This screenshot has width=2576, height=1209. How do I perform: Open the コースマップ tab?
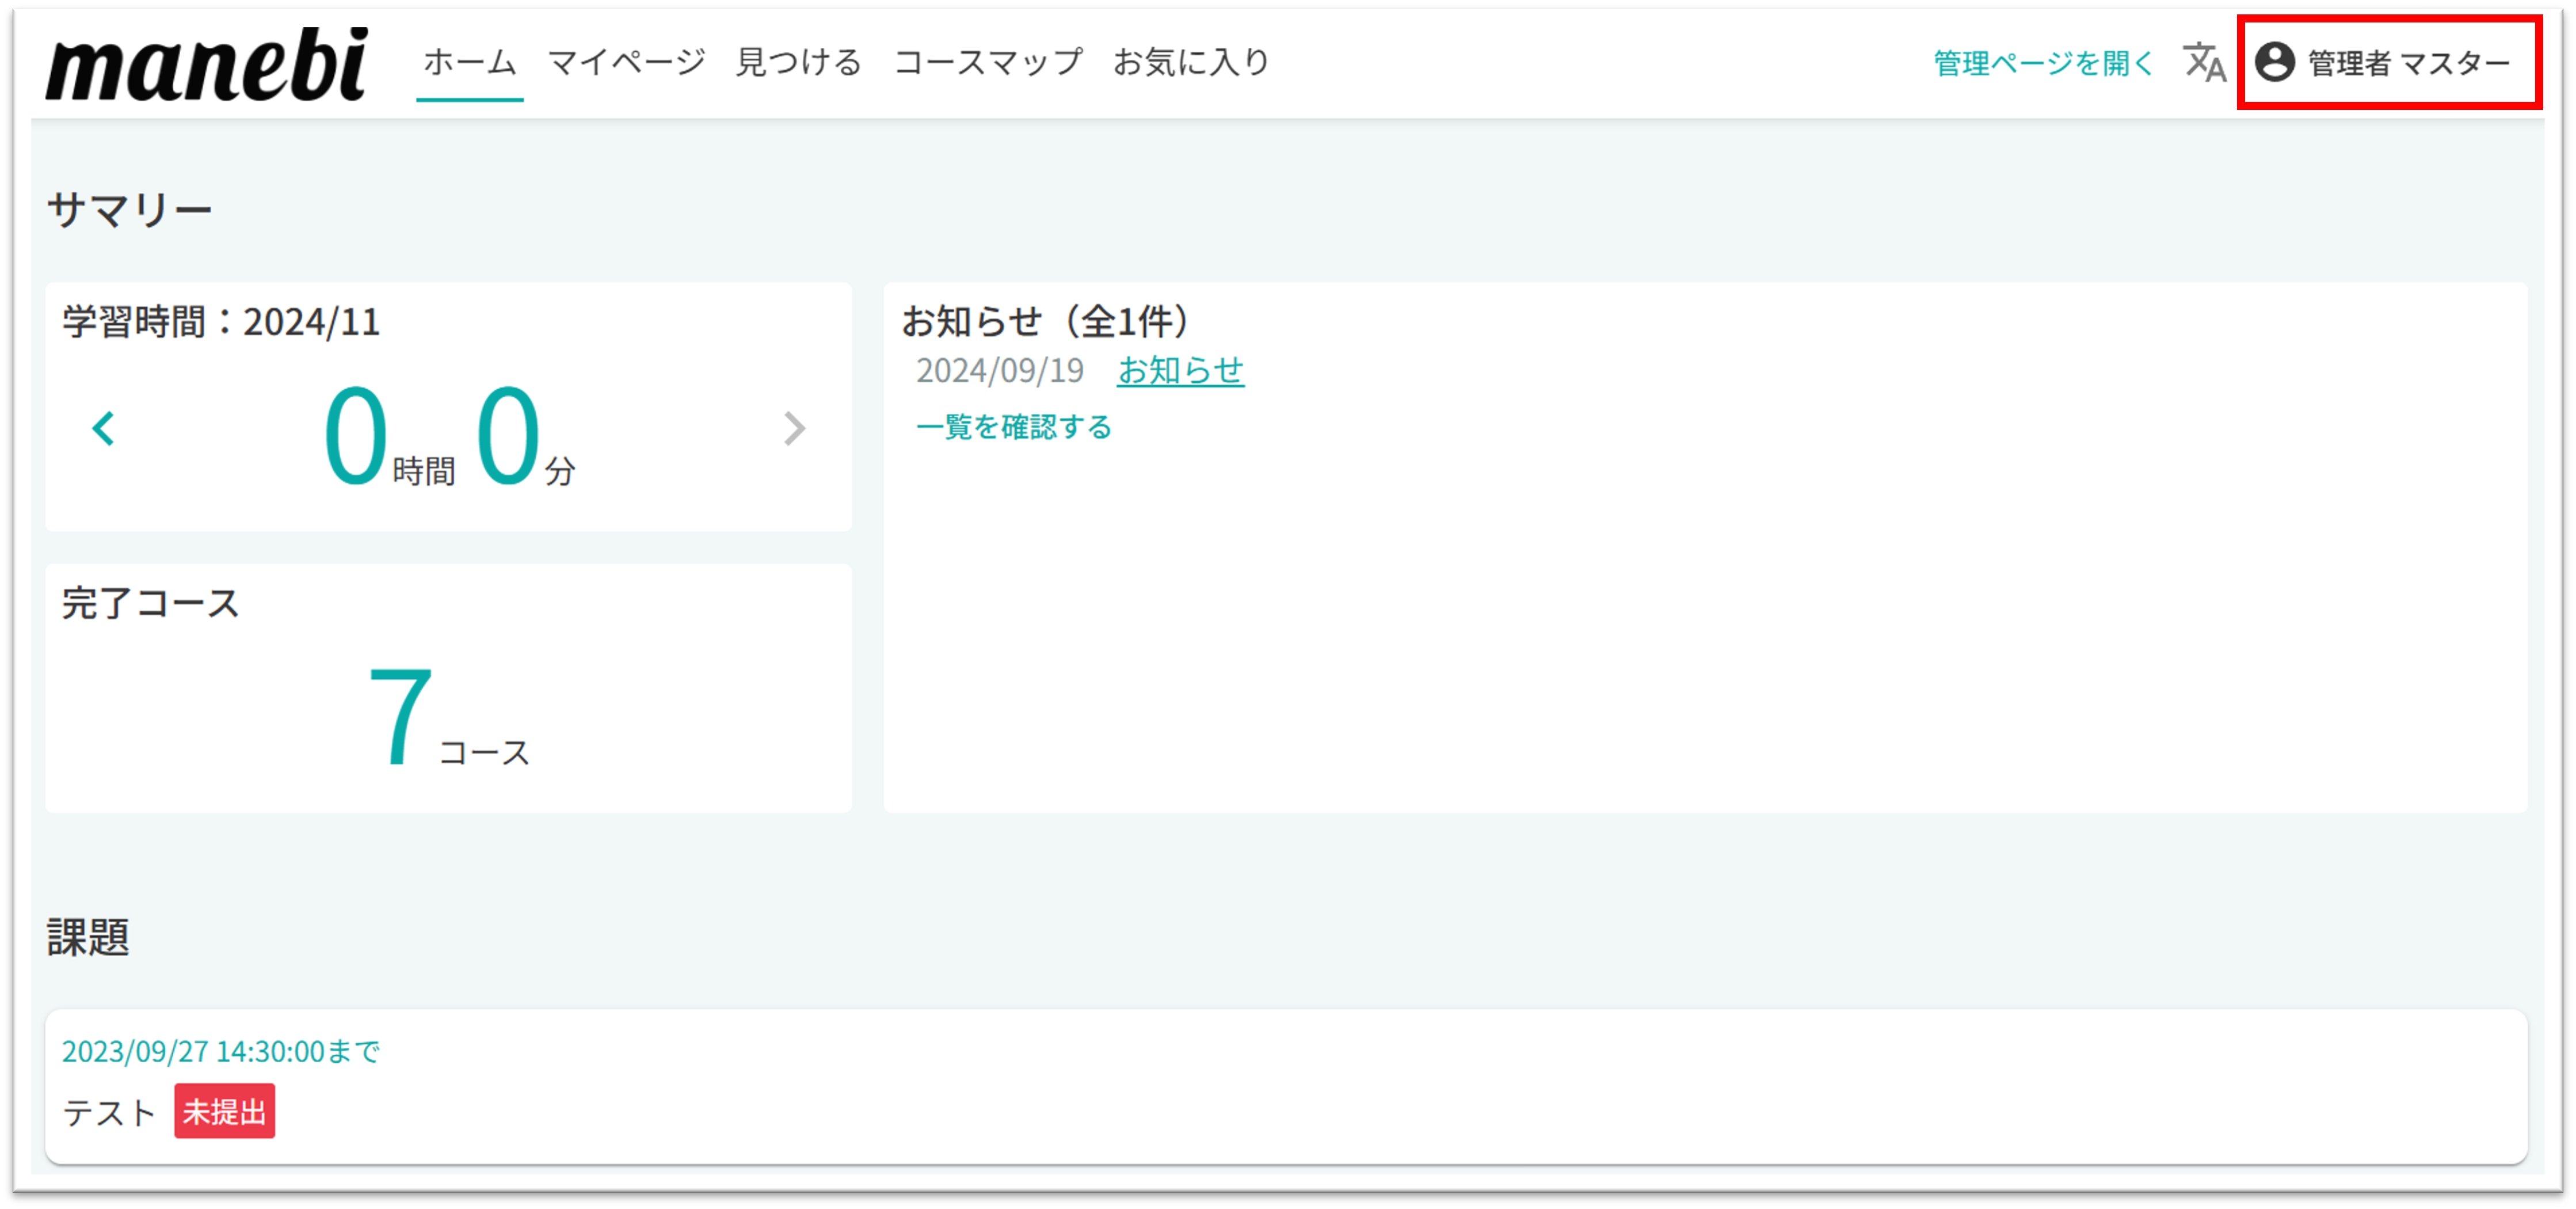coord(988,62)
